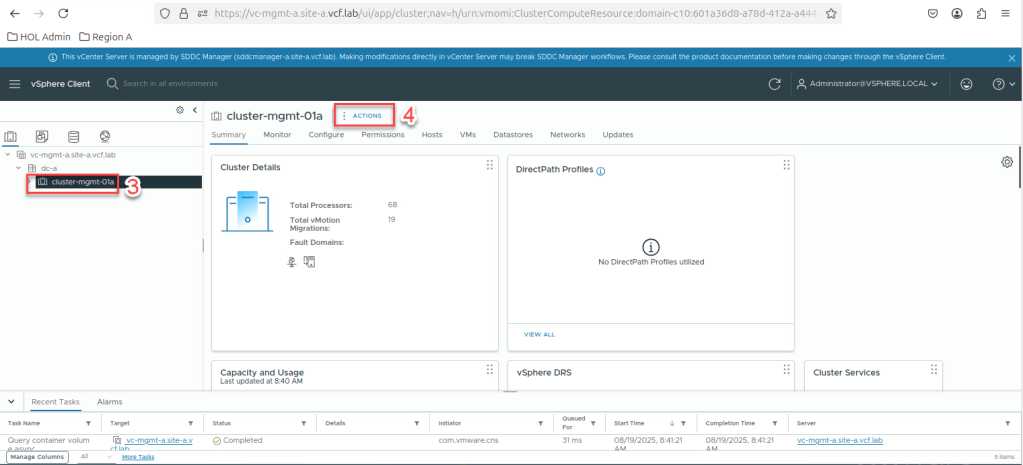The width and height of the screenshot is (1023, 465).
Task: Click the summary page settings gear
Action: 1007,162
